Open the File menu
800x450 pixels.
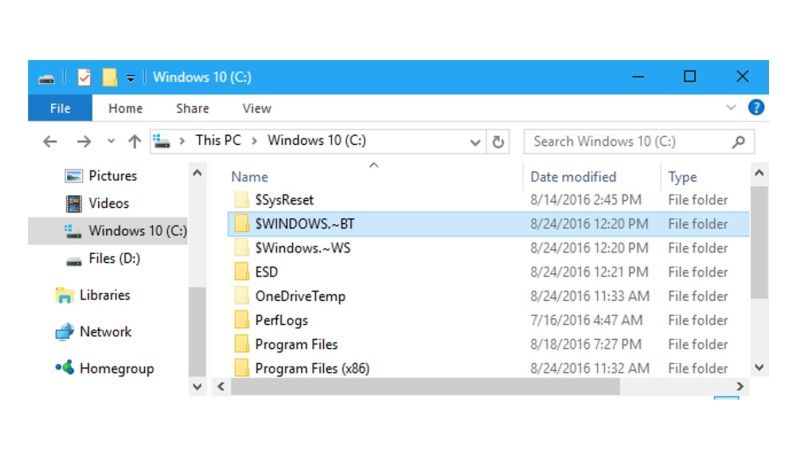60,108
